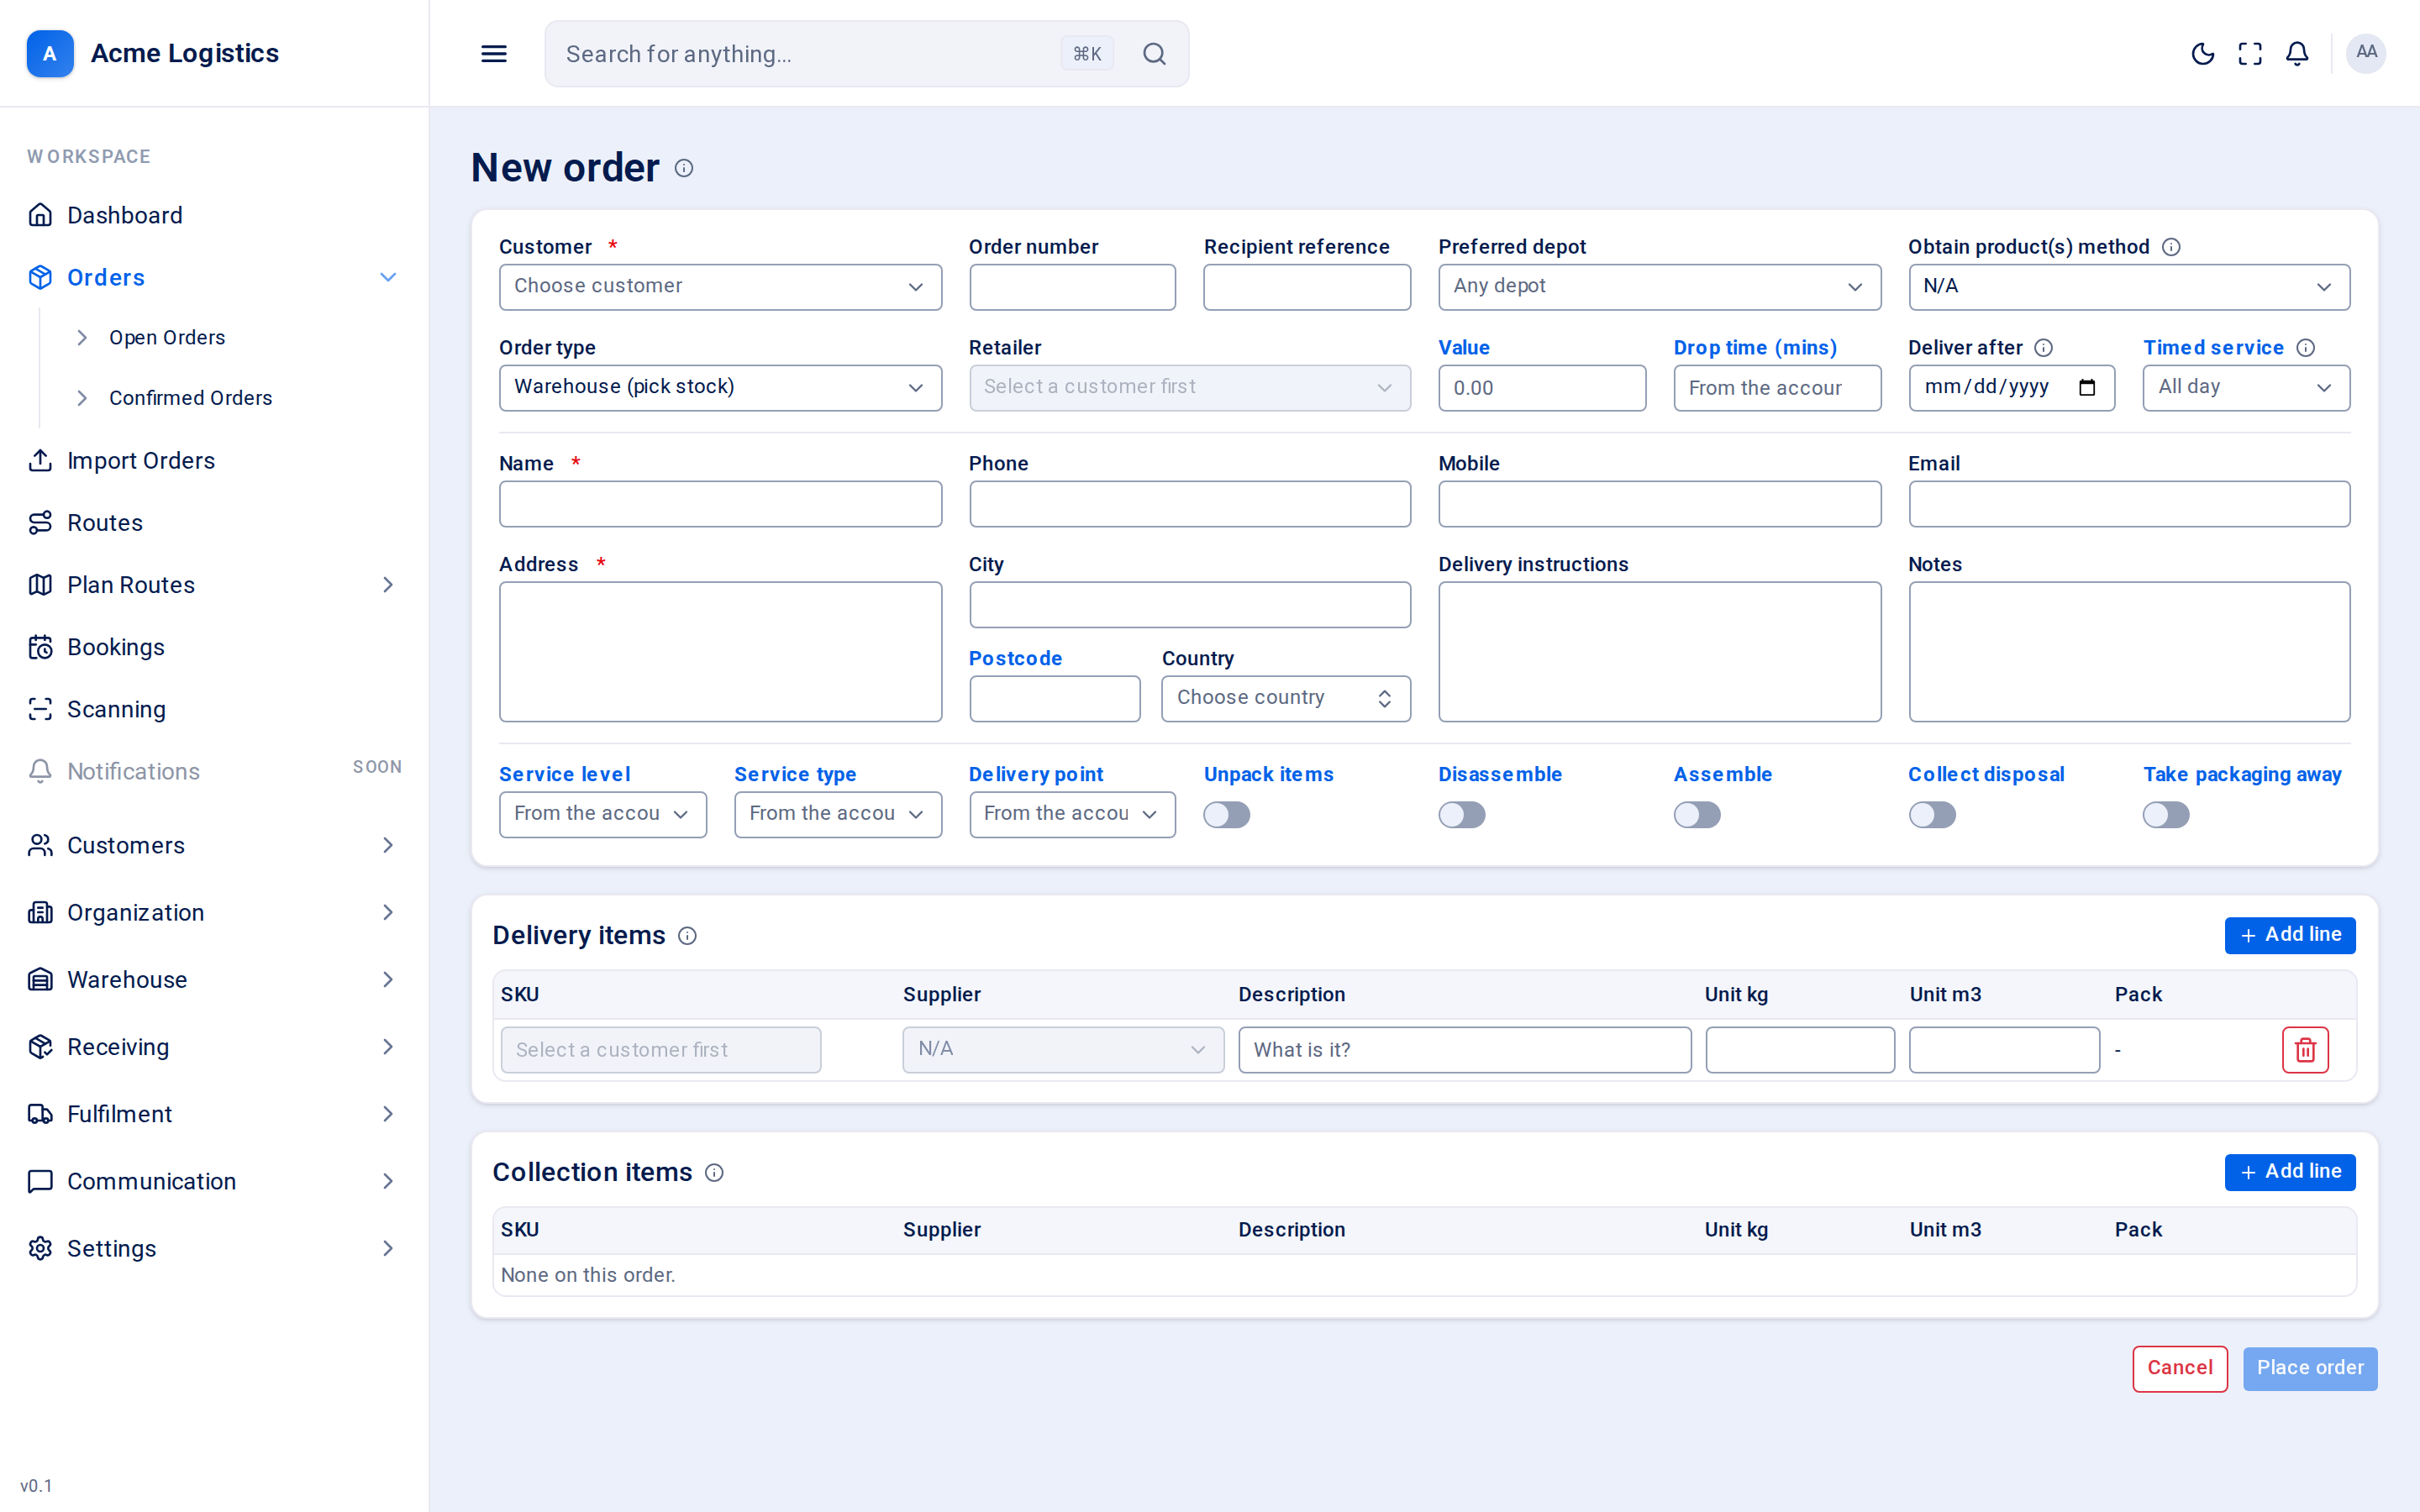
Task: Click the AA user avatar
Action: click(x=2366, y=53)
